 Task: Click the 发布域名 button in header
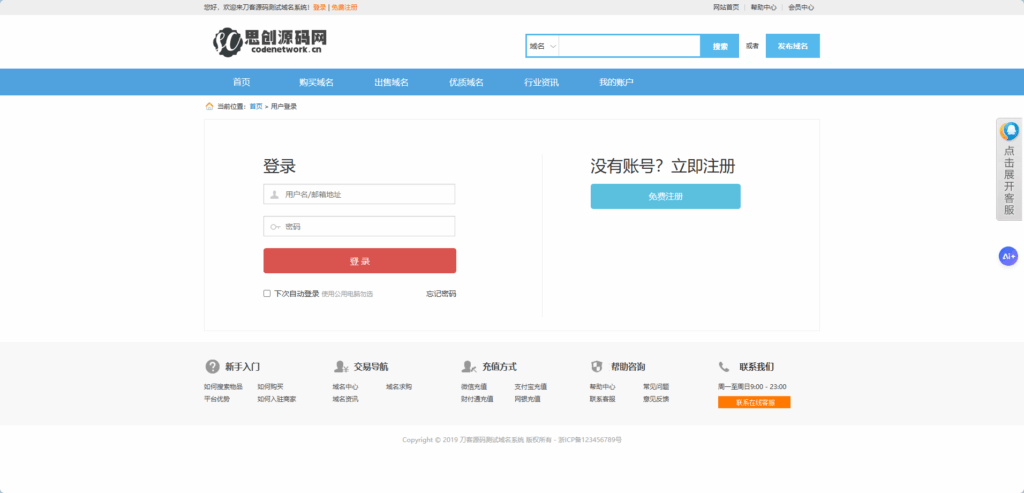click(x=792, y=46)
